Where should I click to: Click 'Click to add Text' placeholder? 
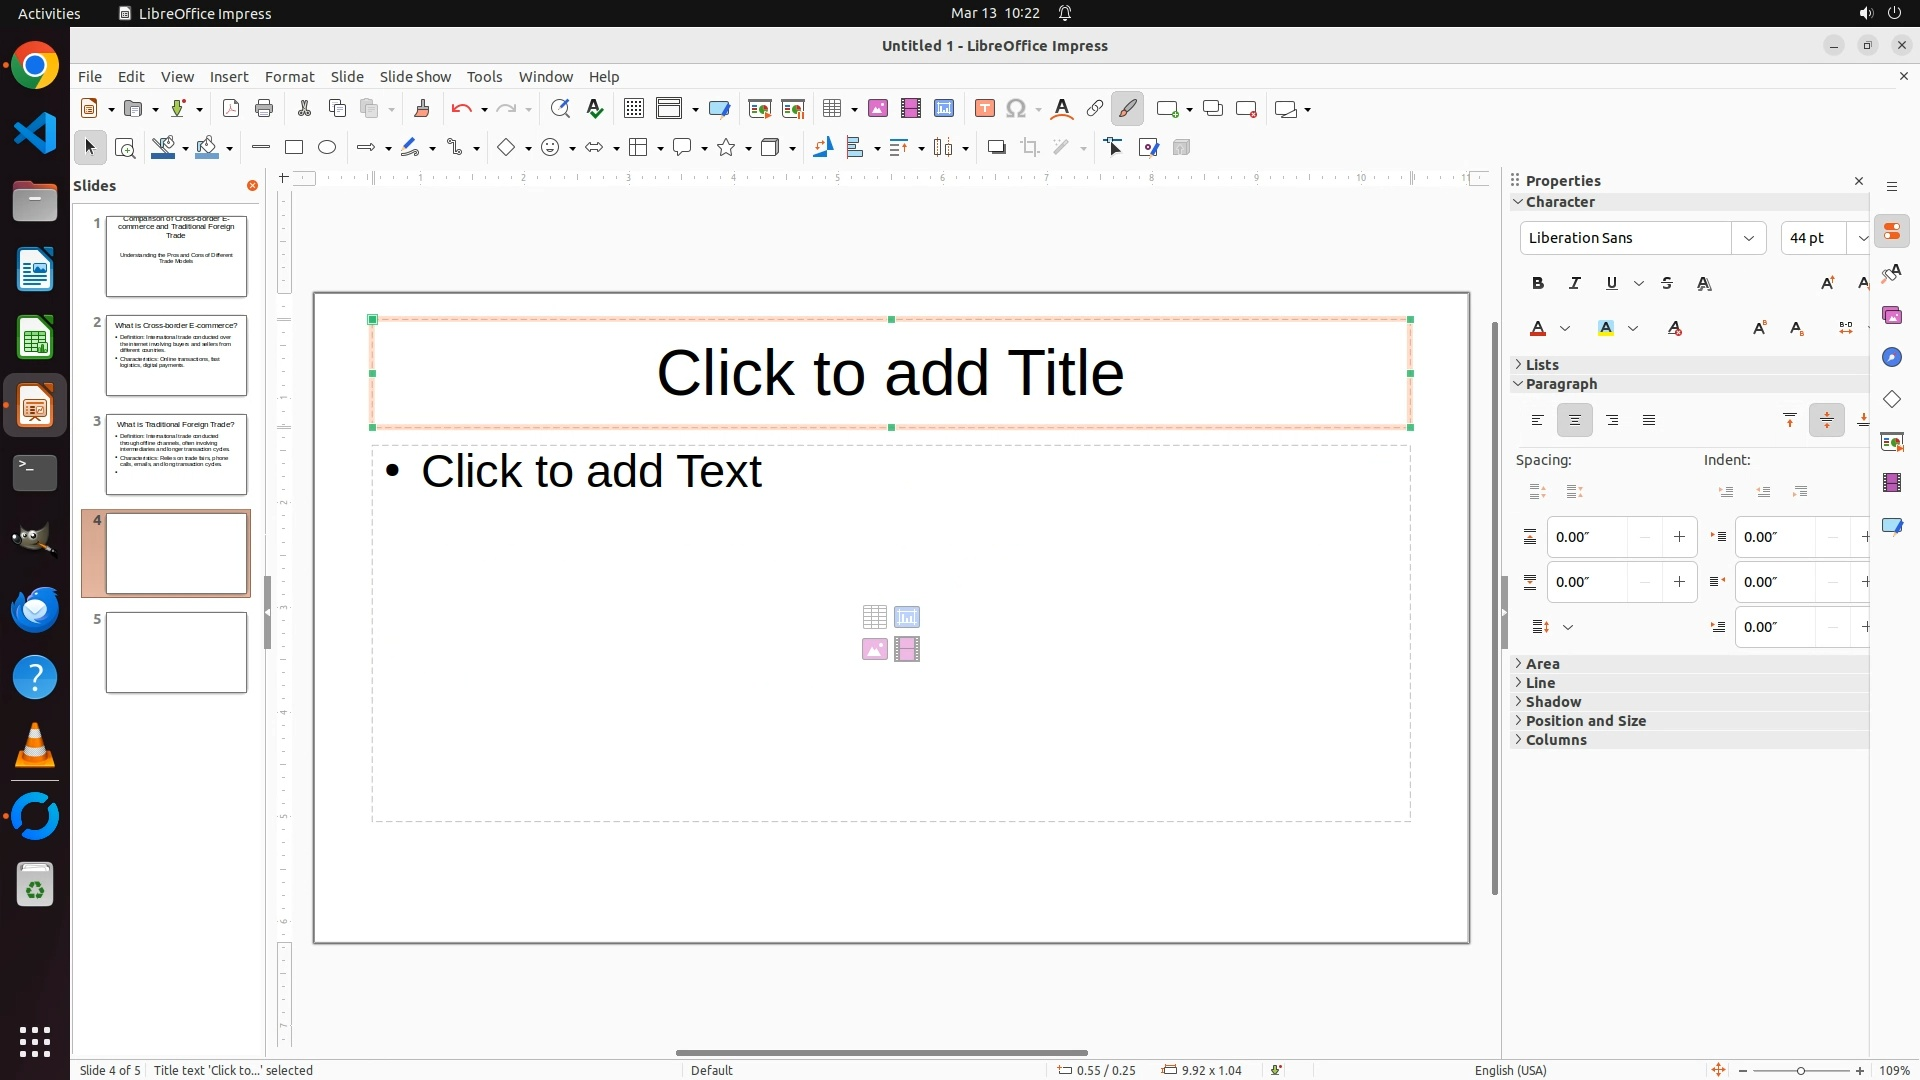click(591, 472)
